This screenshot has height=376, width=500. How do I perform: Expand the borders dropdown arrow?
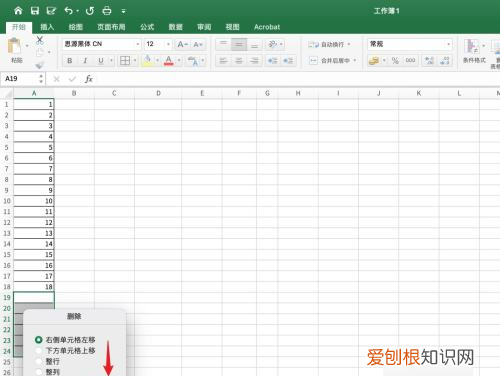coord(135,61)
